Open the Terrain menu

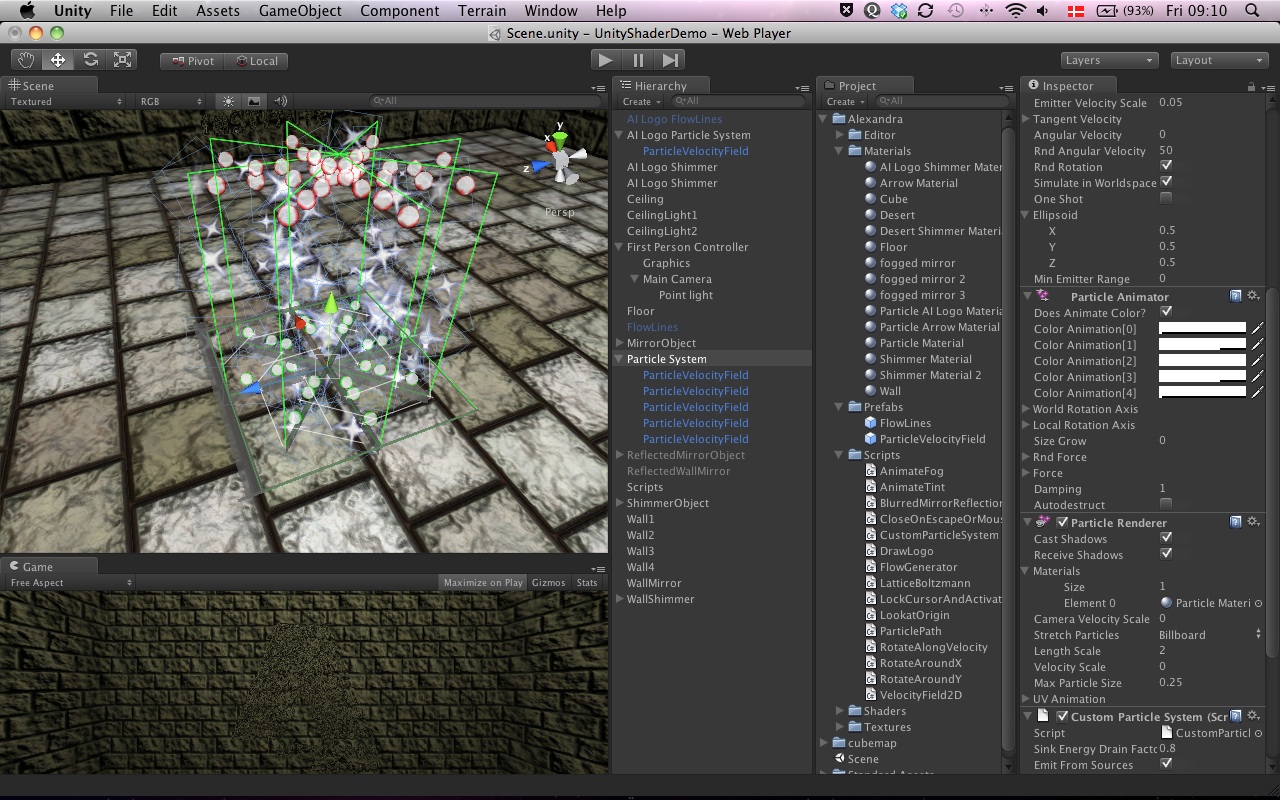click(x=482, y=11)
